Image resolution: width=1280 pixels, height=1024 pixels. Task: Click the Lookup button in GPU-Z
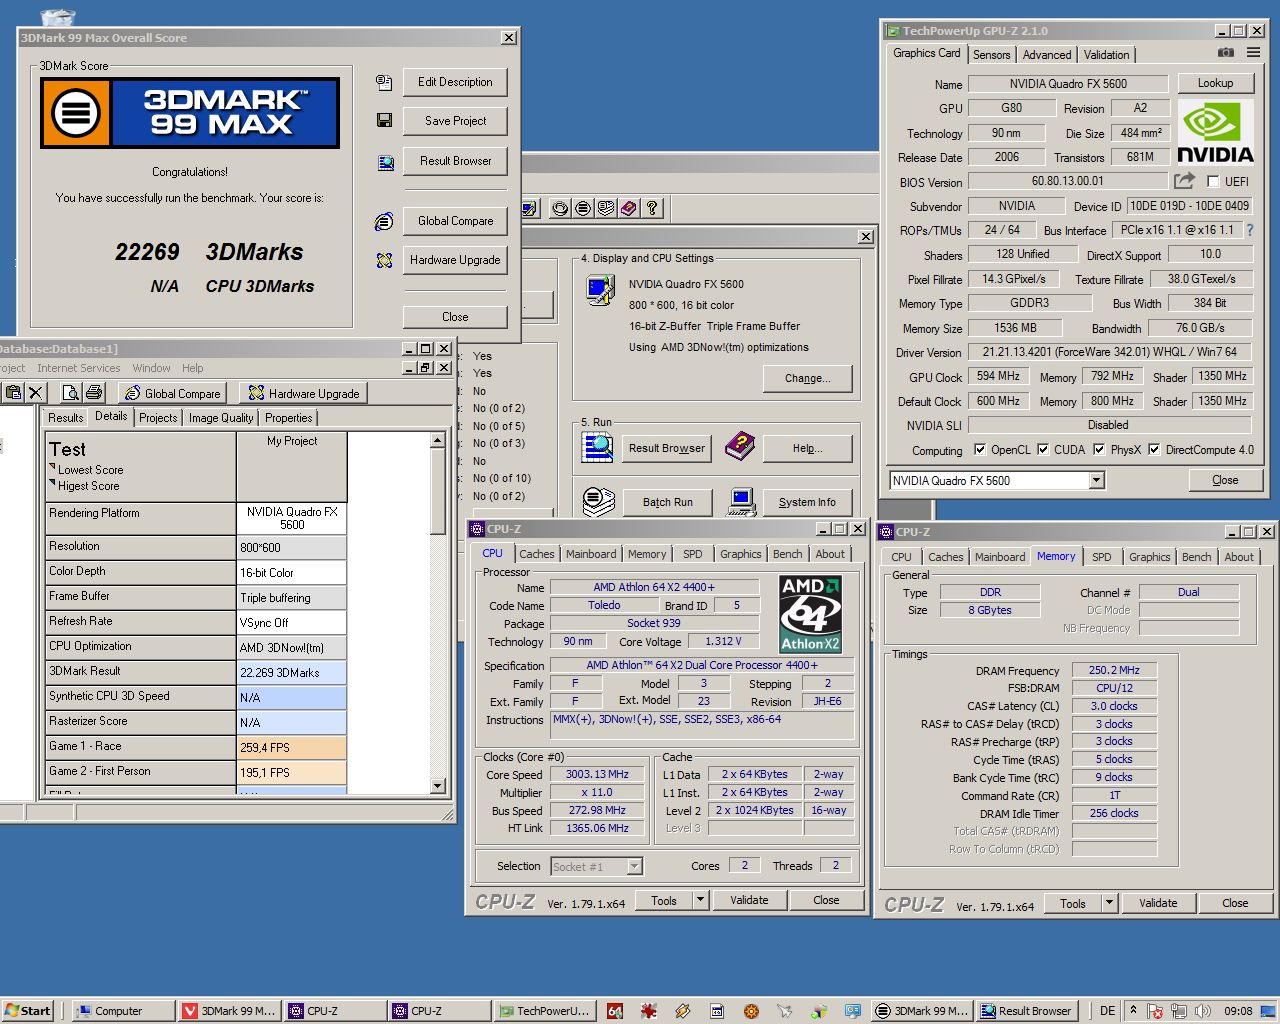1215,83
